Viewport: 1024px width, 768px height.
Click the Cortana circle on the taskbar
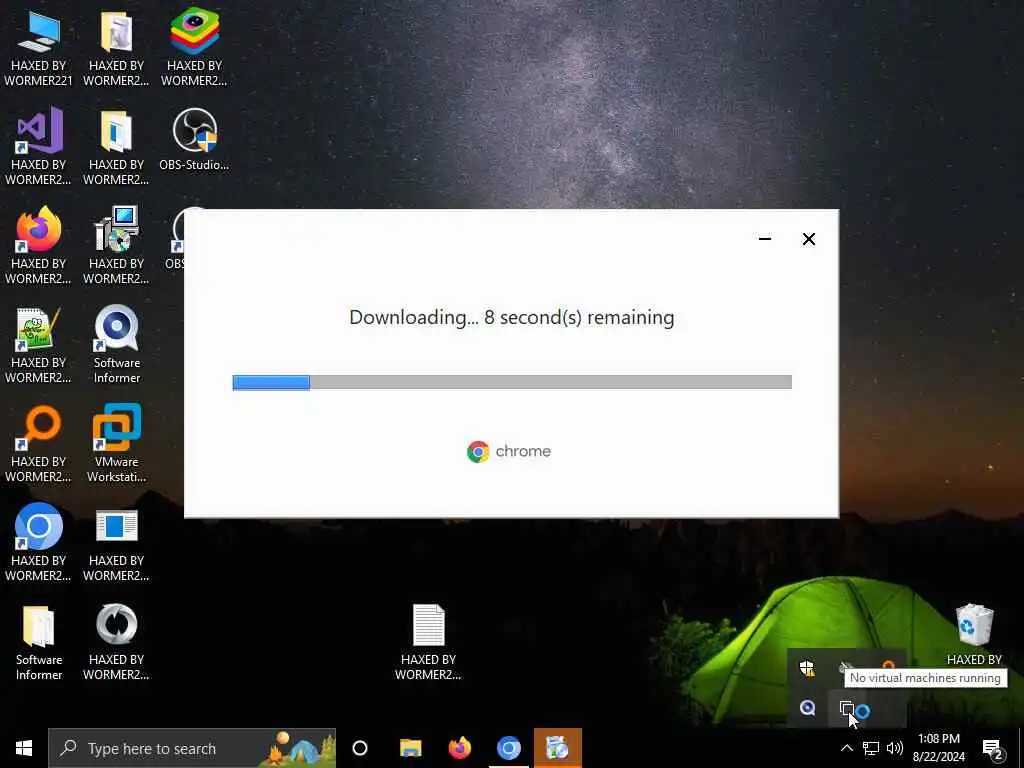tap(360, 748)
